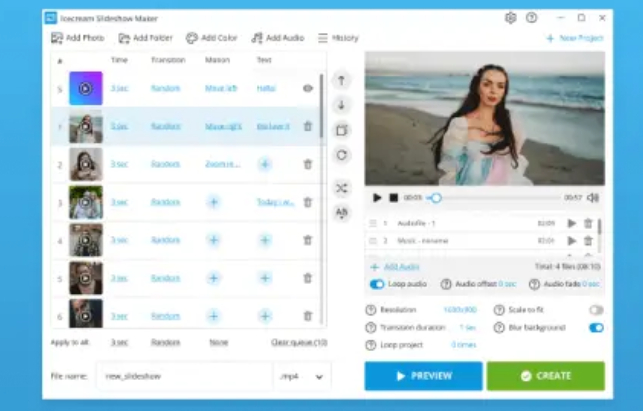Click the green CREATE button

tap(546, 376)
